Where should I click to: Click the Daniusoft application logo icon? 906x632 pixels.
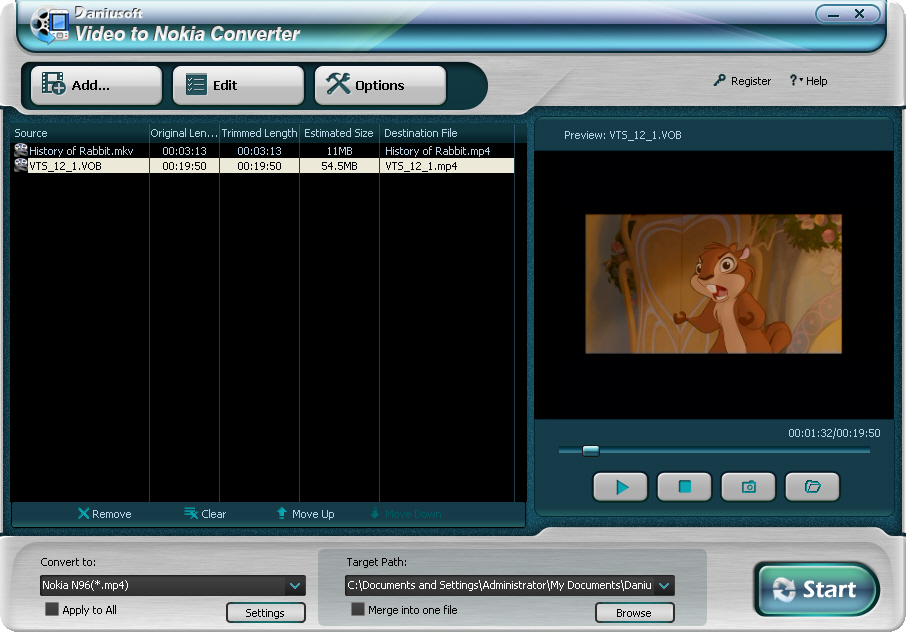(50, 24)
